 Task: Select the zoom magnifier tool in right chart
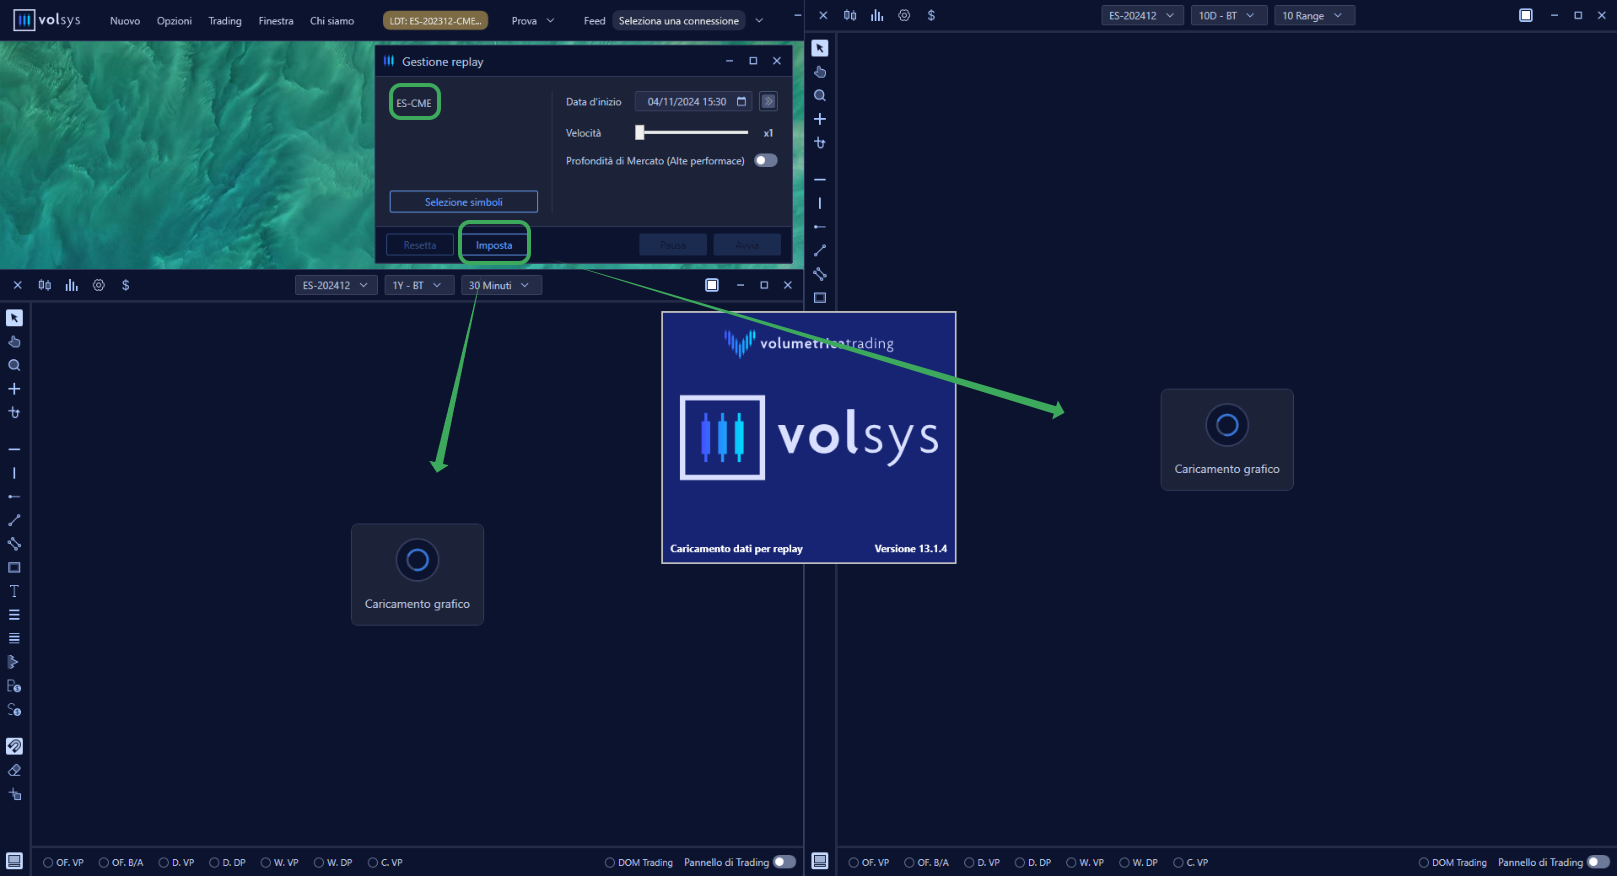click(820, 96)
